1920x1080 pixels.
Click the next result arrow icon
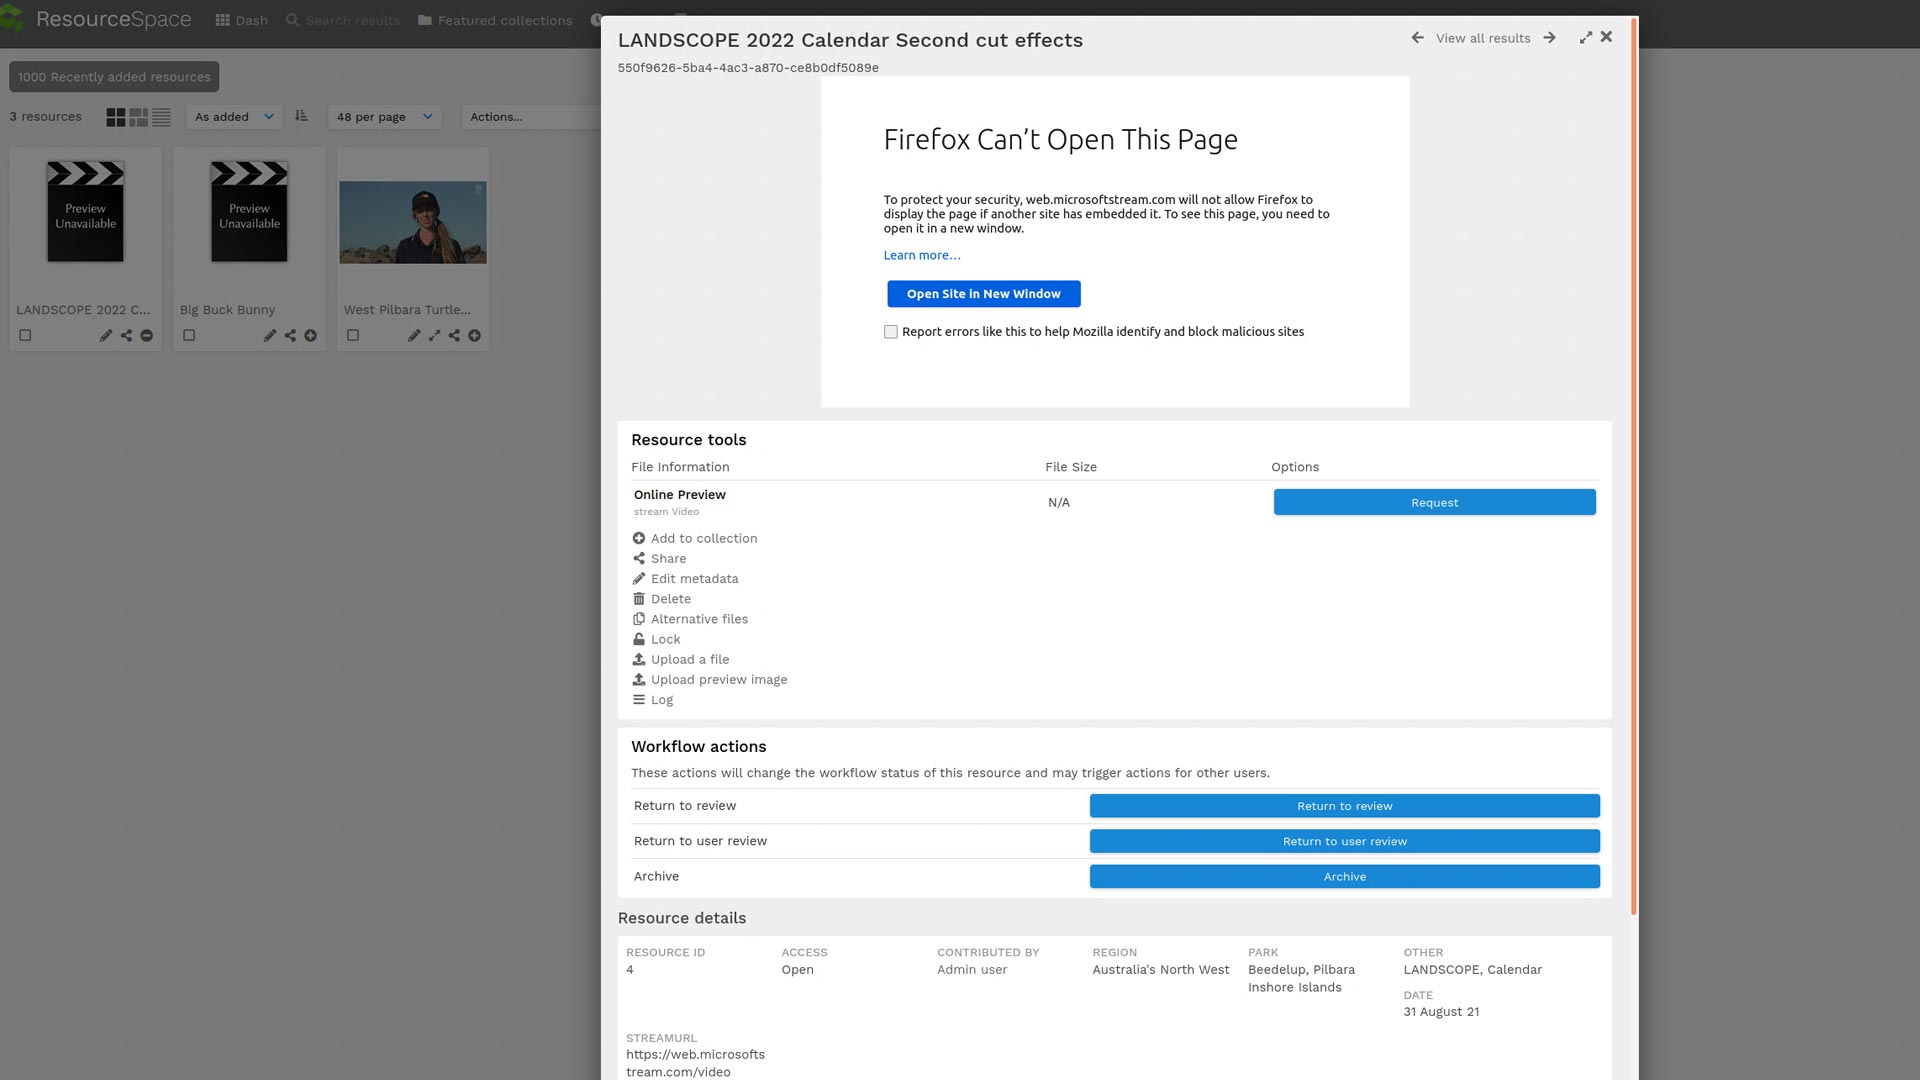[1549, 38]
